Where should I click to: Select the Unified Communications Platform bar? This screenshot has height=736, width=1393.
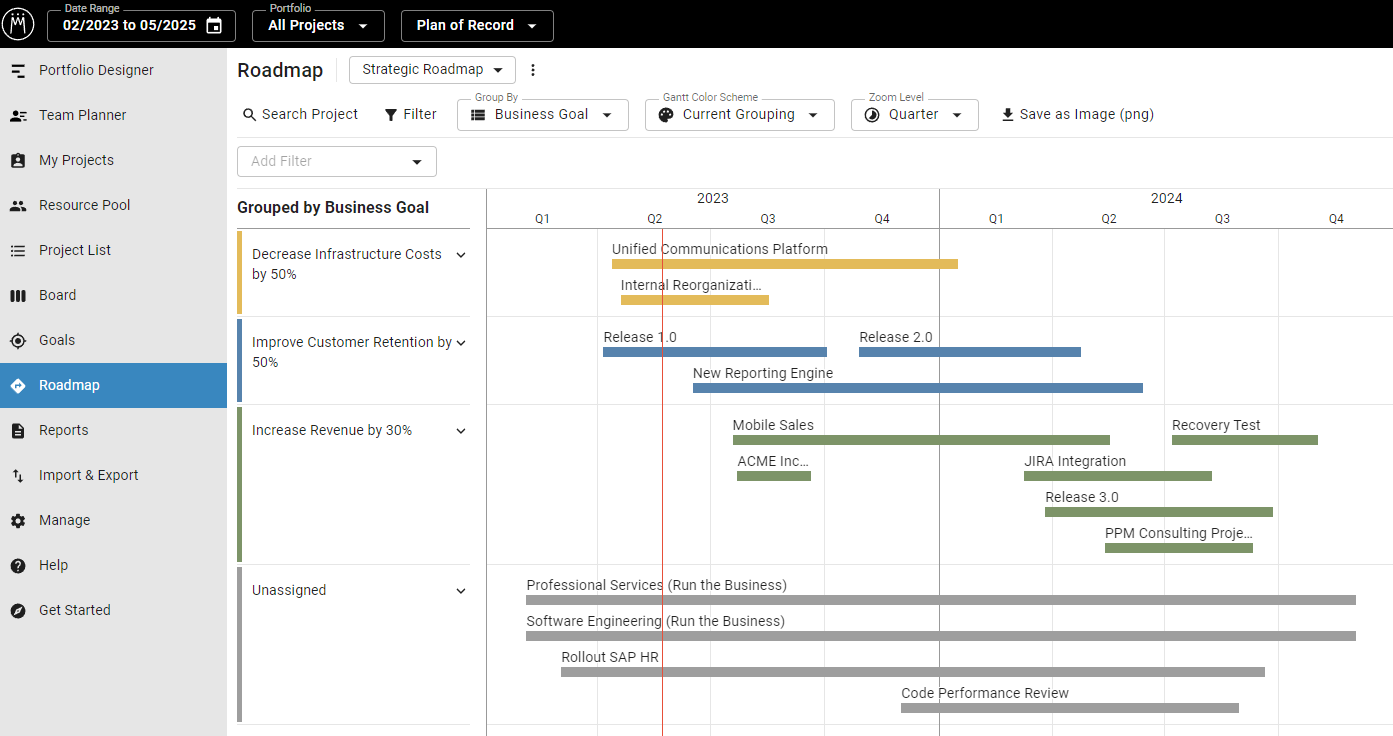click(785, 264)
